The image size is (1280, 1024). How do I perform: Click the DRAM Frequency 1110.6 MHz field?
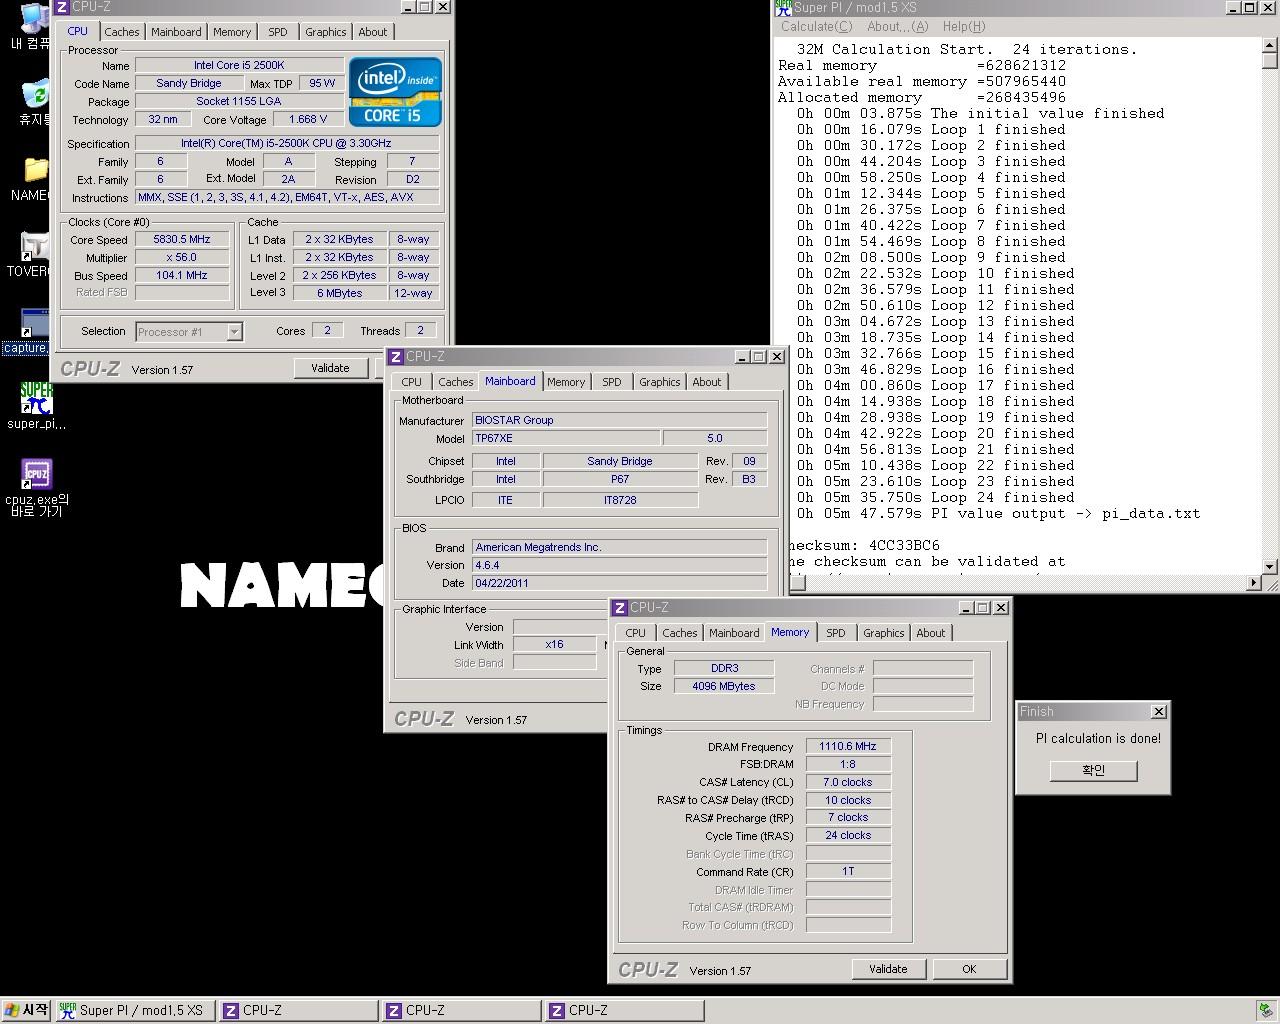coord(848,746)
